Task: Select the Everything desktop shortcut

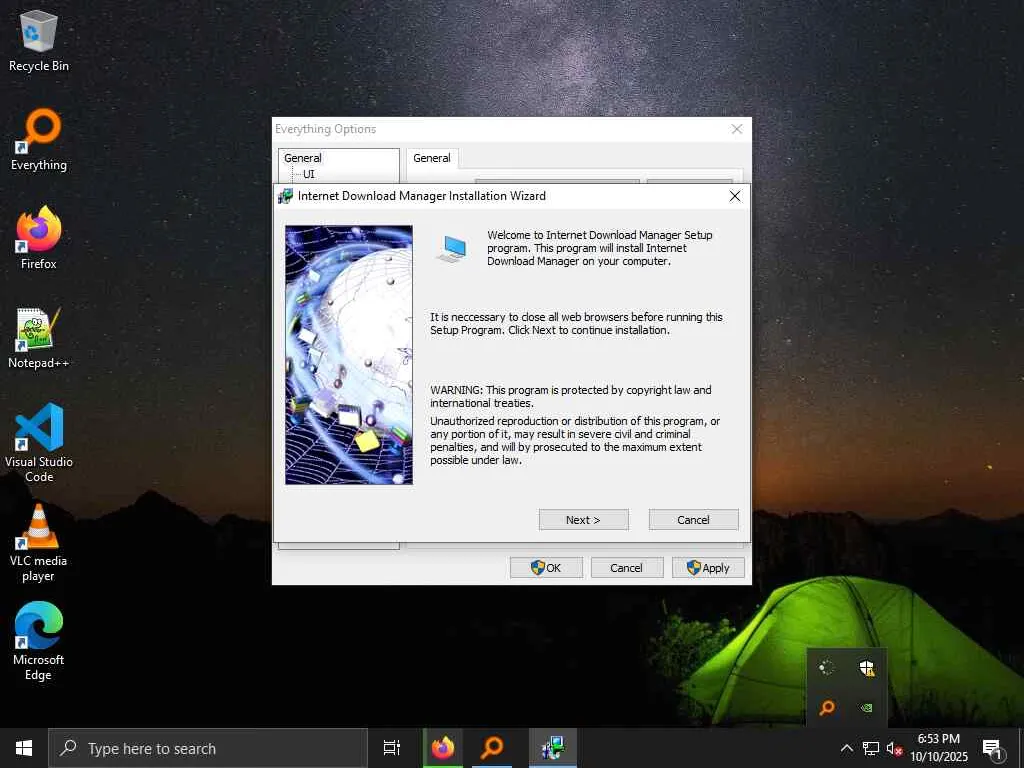Action: click(39, 140)
